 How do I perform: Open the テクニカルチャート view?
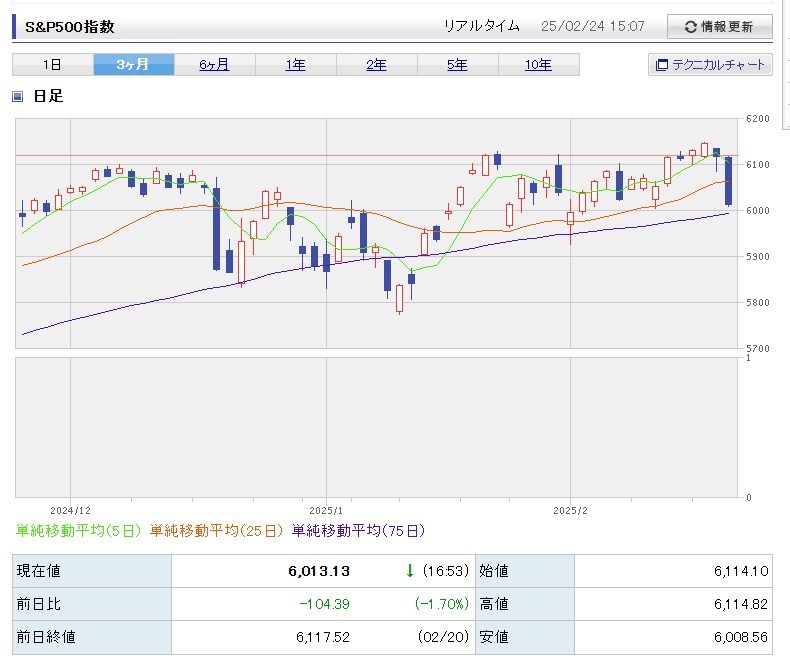[x=718, y=65]
